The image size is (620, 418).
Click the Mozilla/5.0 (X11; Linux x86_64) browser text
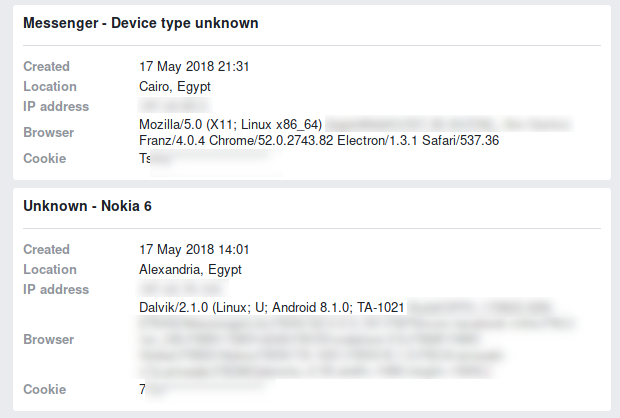[x=231, y=125]
